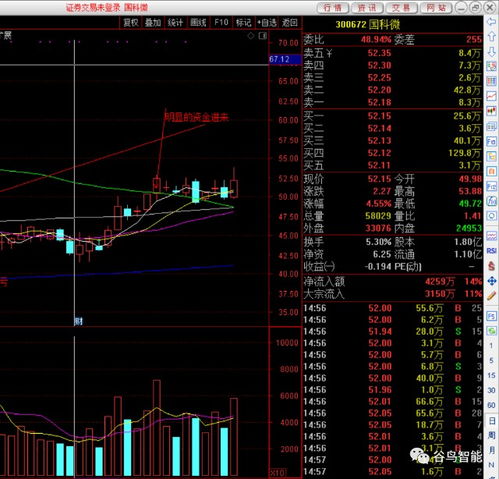The height and width of the screenshot is (479, 499).
Task: Click the diamond marker atop the chart
Action: (x=251, y=36)
